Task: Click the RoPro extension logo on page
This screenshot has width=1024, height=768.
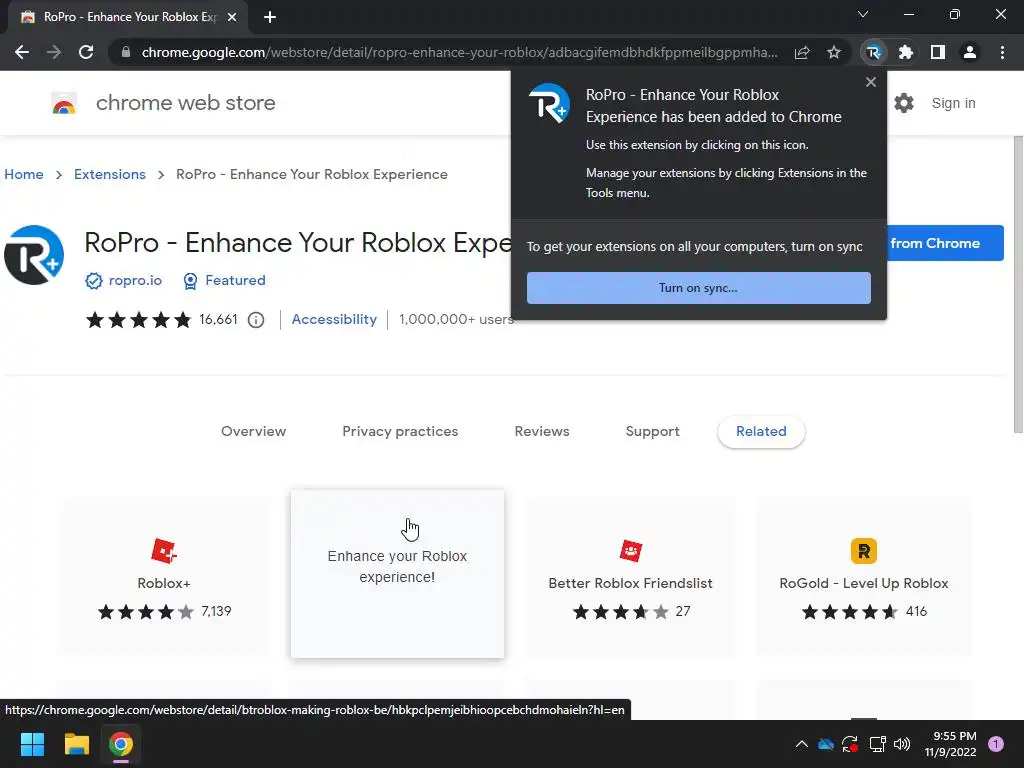Action: [x=34, y=255]
